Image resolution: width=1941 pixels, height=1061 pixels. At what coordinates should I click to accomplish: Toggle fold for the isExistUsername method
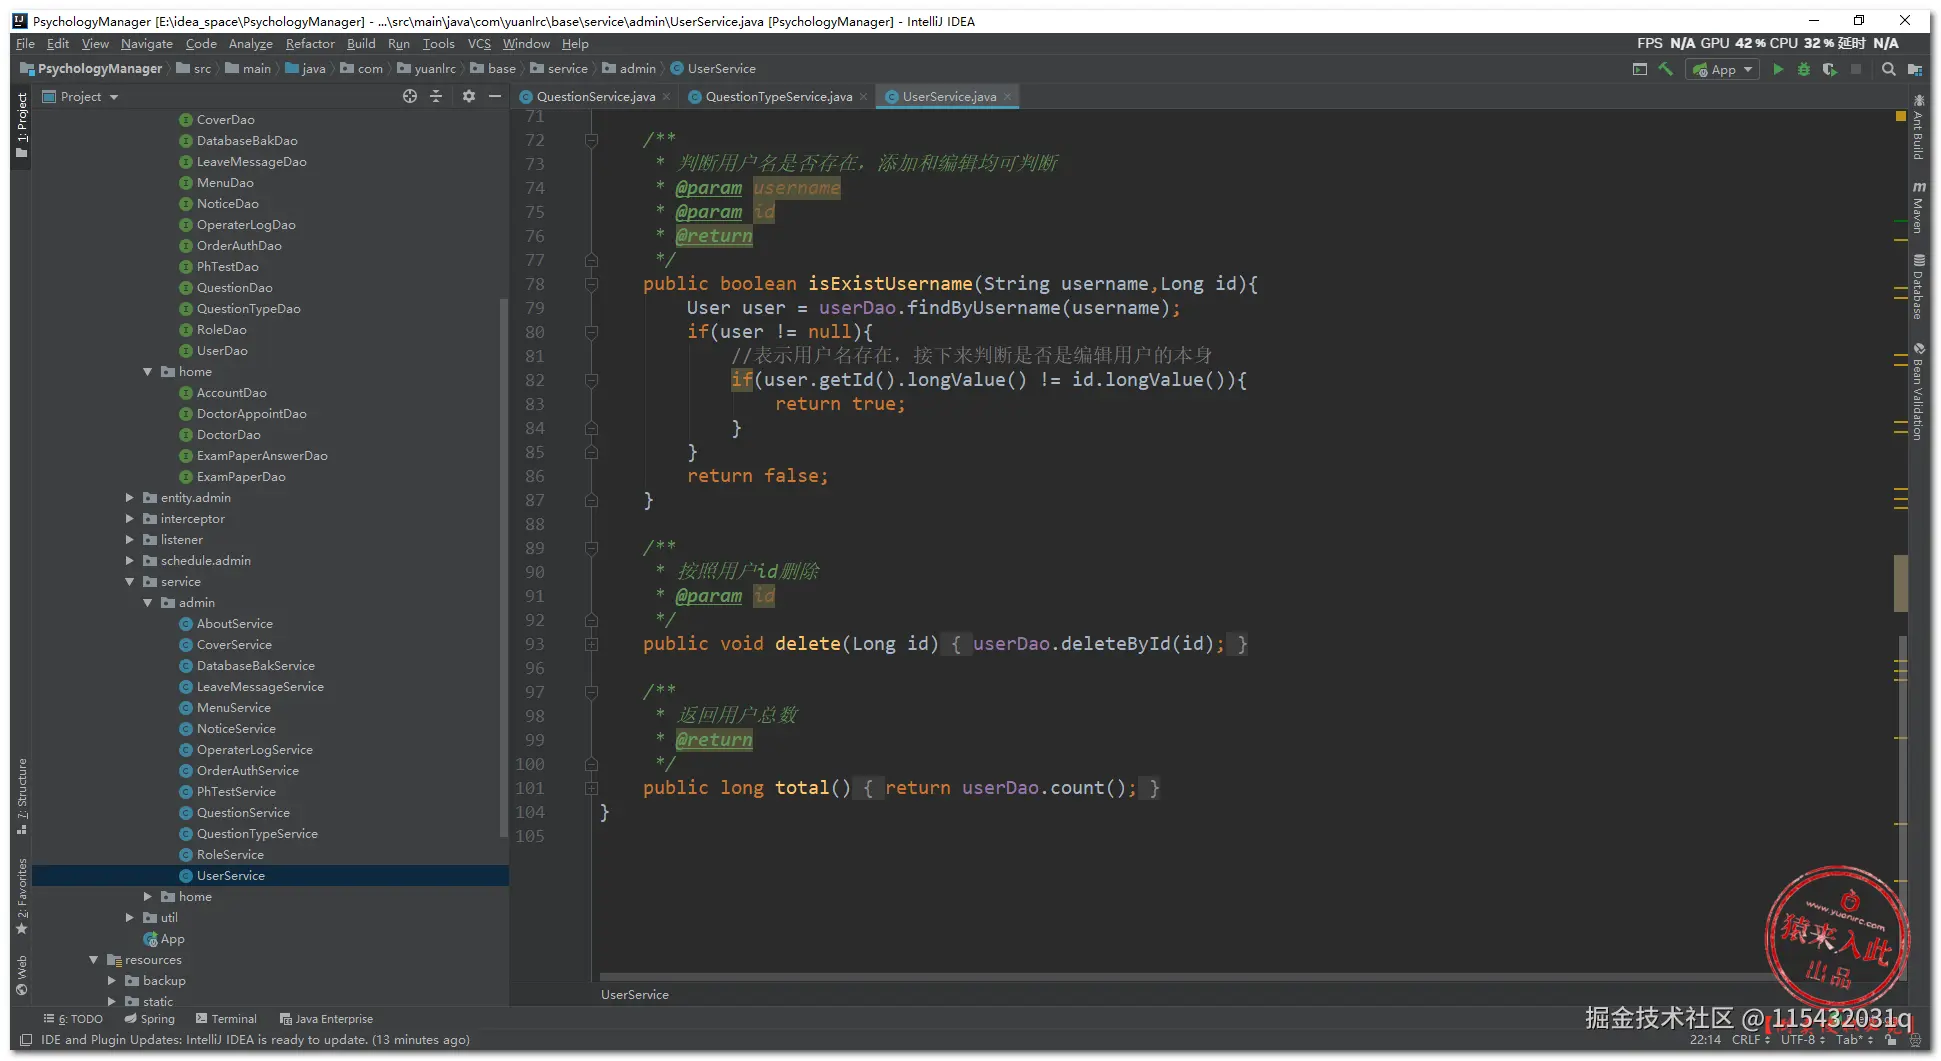pos(591,285)
